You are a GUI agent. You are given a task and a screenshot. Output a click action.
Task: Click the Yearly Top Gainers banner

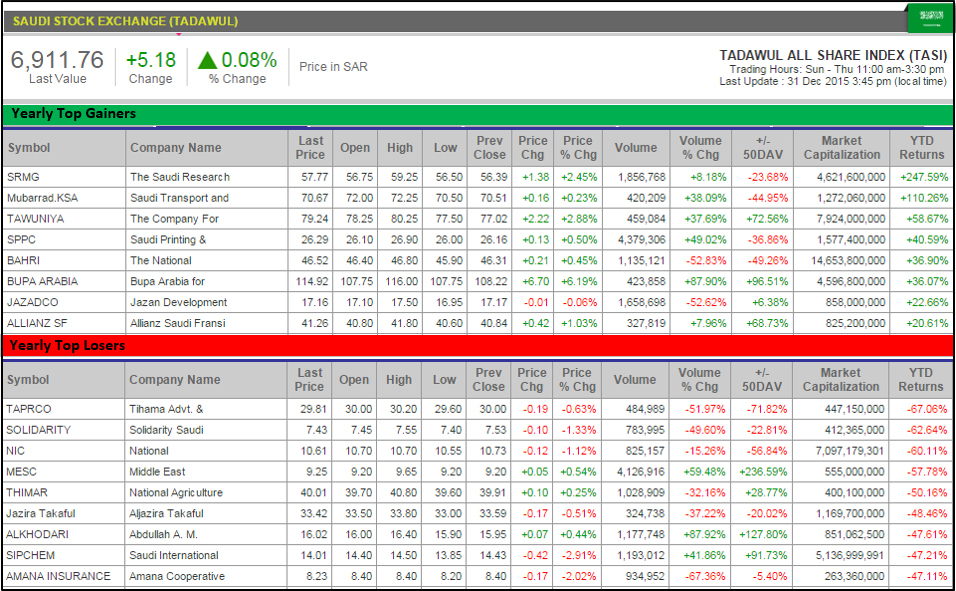477,114
